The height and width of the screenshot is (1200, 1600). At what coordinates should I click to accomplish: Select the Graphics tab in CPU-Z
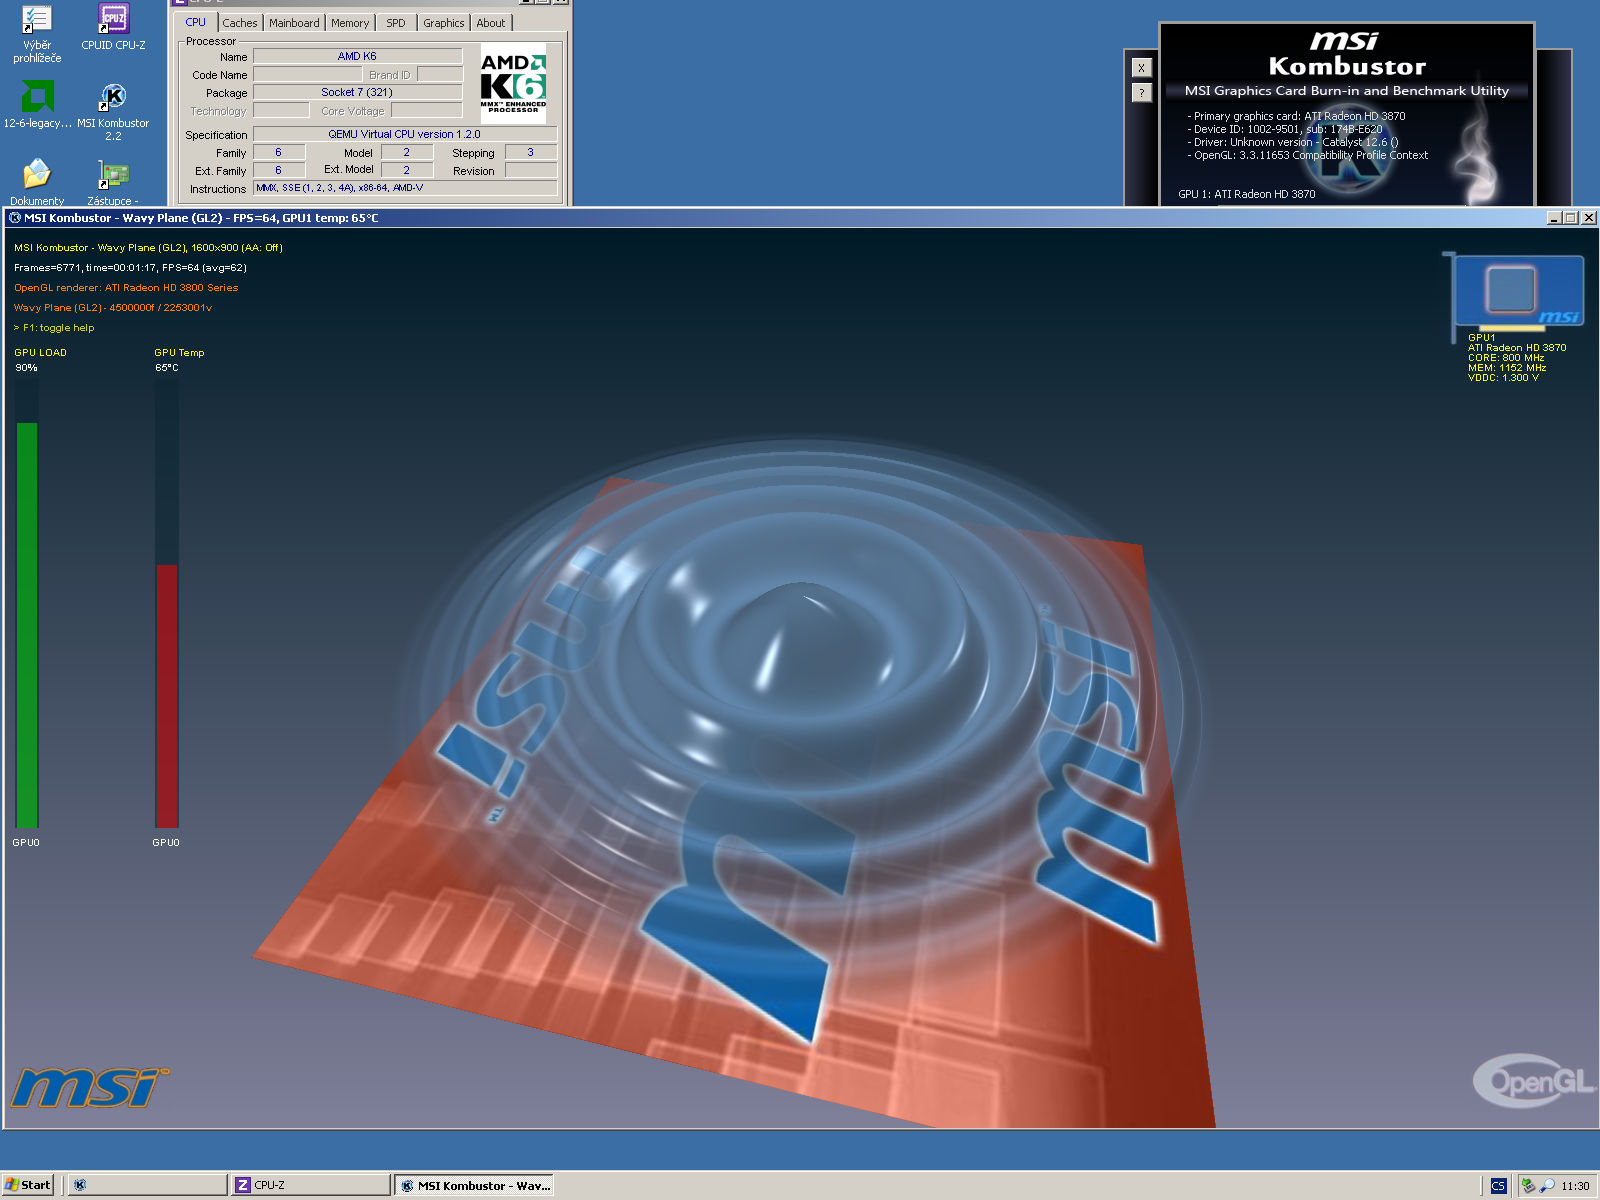pyautogui.click(x=443, y=23)
